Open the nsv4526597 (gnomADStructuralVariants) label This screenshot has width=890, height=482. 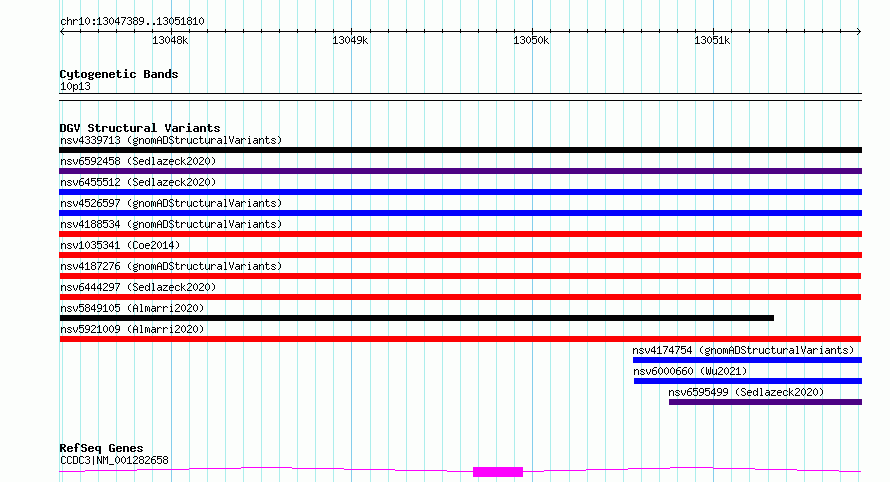coord(171,203)
